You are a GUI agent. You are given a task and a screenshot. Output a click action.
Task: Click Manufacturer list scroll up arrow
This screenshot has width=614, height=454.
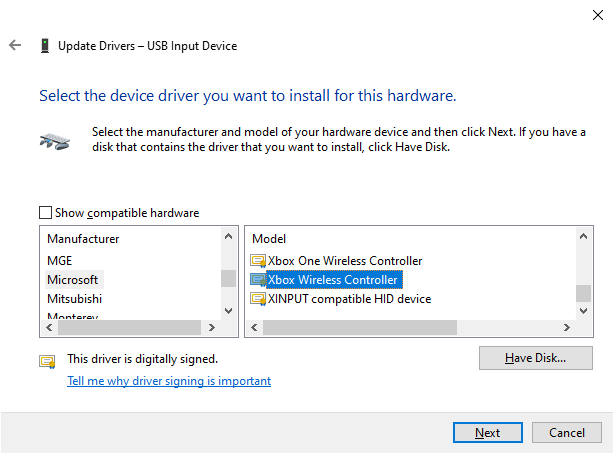pyautogui.click(x=229, y=236)
